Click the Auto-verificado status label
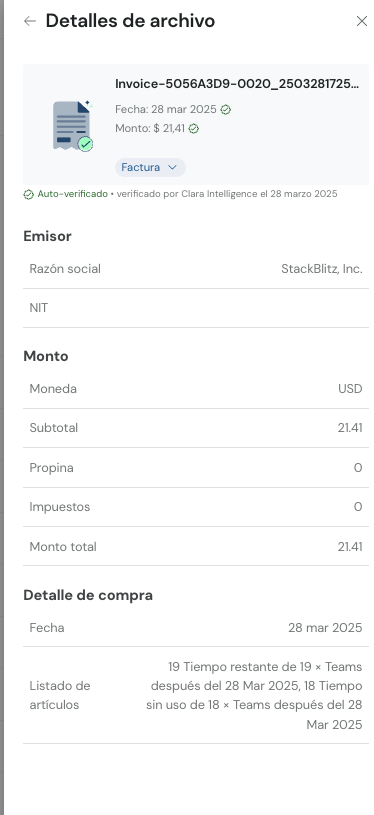Image resolution: width=374 pixels, height=815 pixels. [x=72, y=194]
